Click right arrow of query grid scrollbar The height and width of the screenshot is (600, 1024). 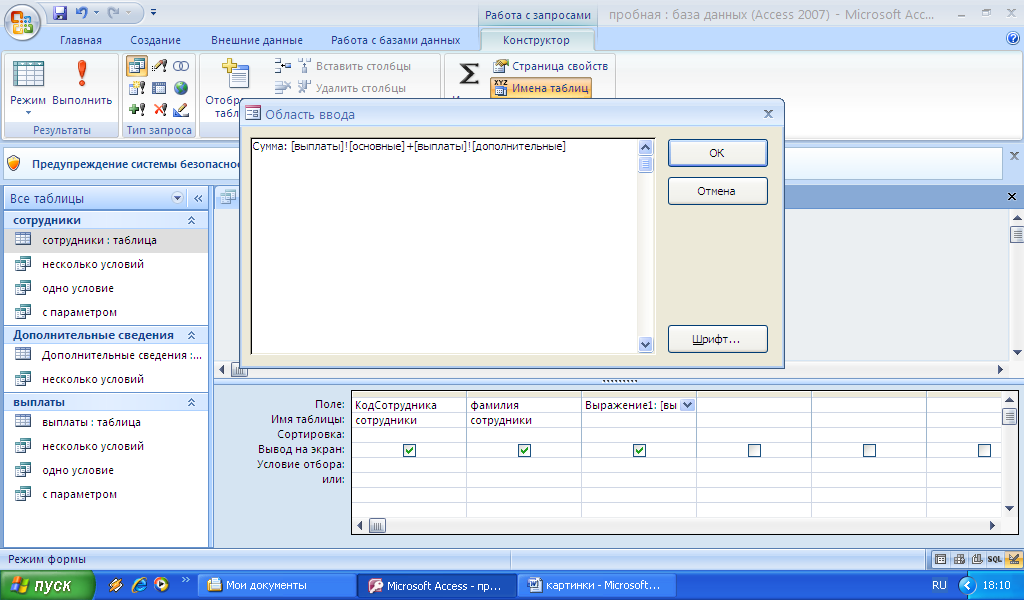coord(992,526)
